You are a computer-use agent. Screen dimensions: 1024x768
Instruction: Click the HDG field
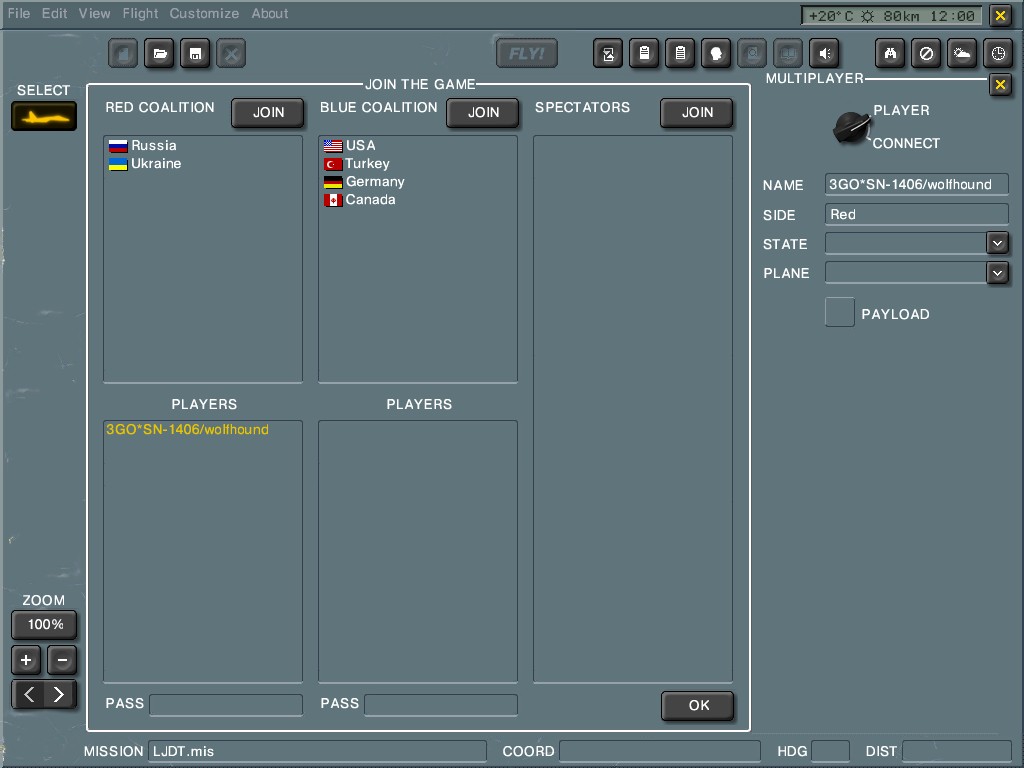coord(830,751)
